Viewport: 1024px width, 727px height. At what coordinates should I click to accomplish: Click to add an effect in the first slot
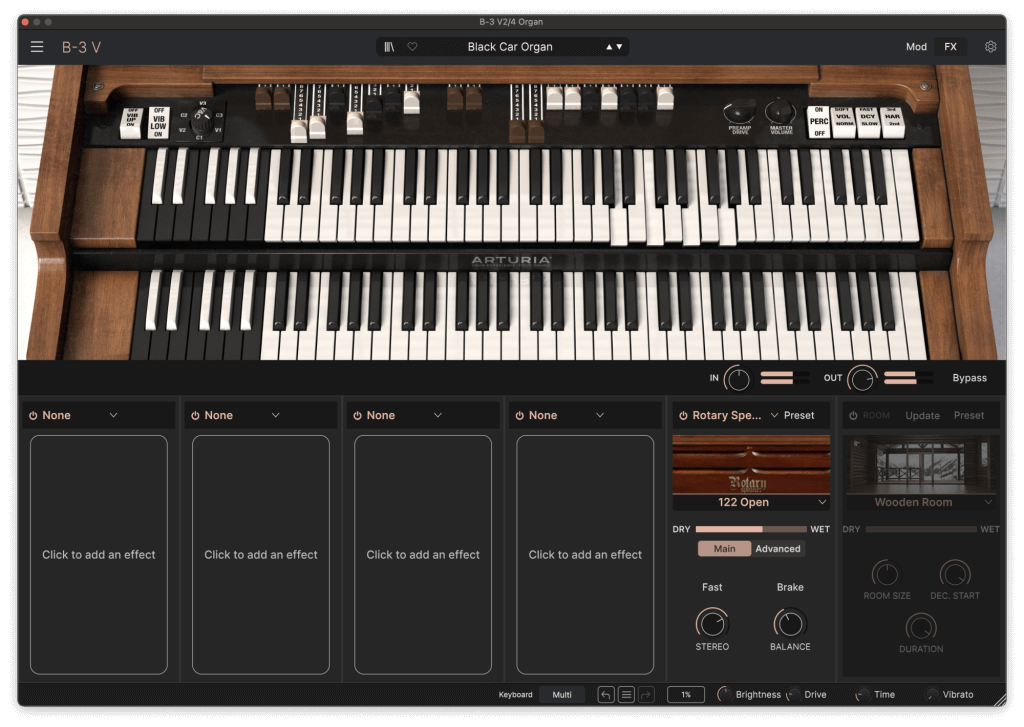coord(98,555)
